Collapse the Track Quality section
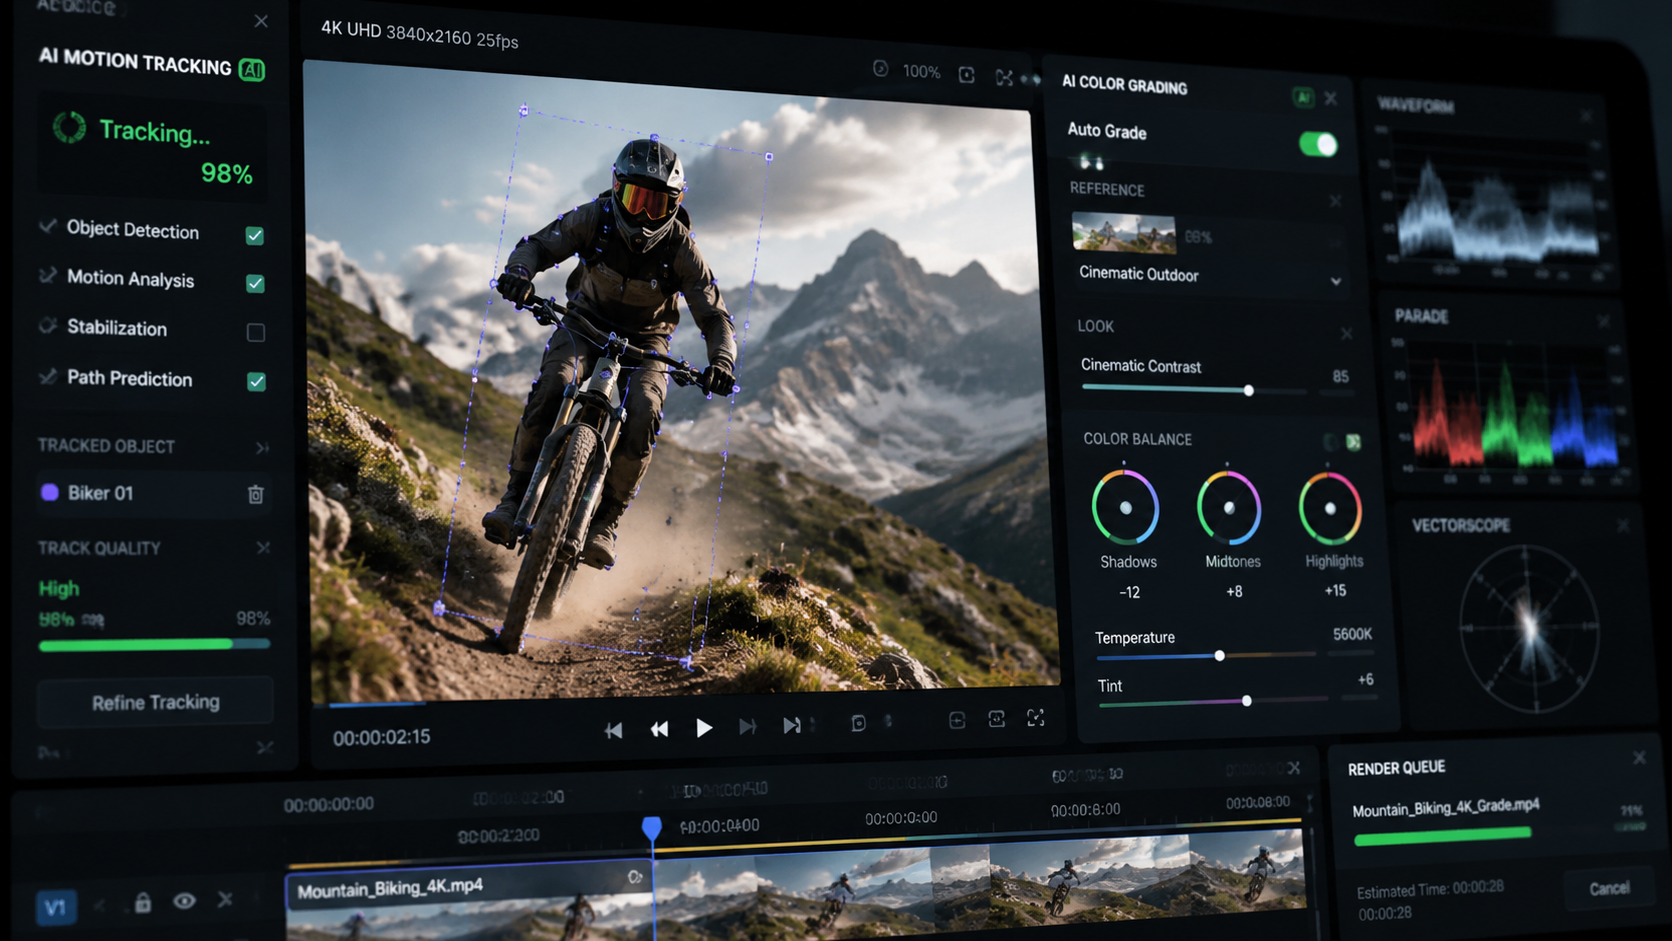The width and height of the screenshot is (1672, 941). tap(263, 548)
